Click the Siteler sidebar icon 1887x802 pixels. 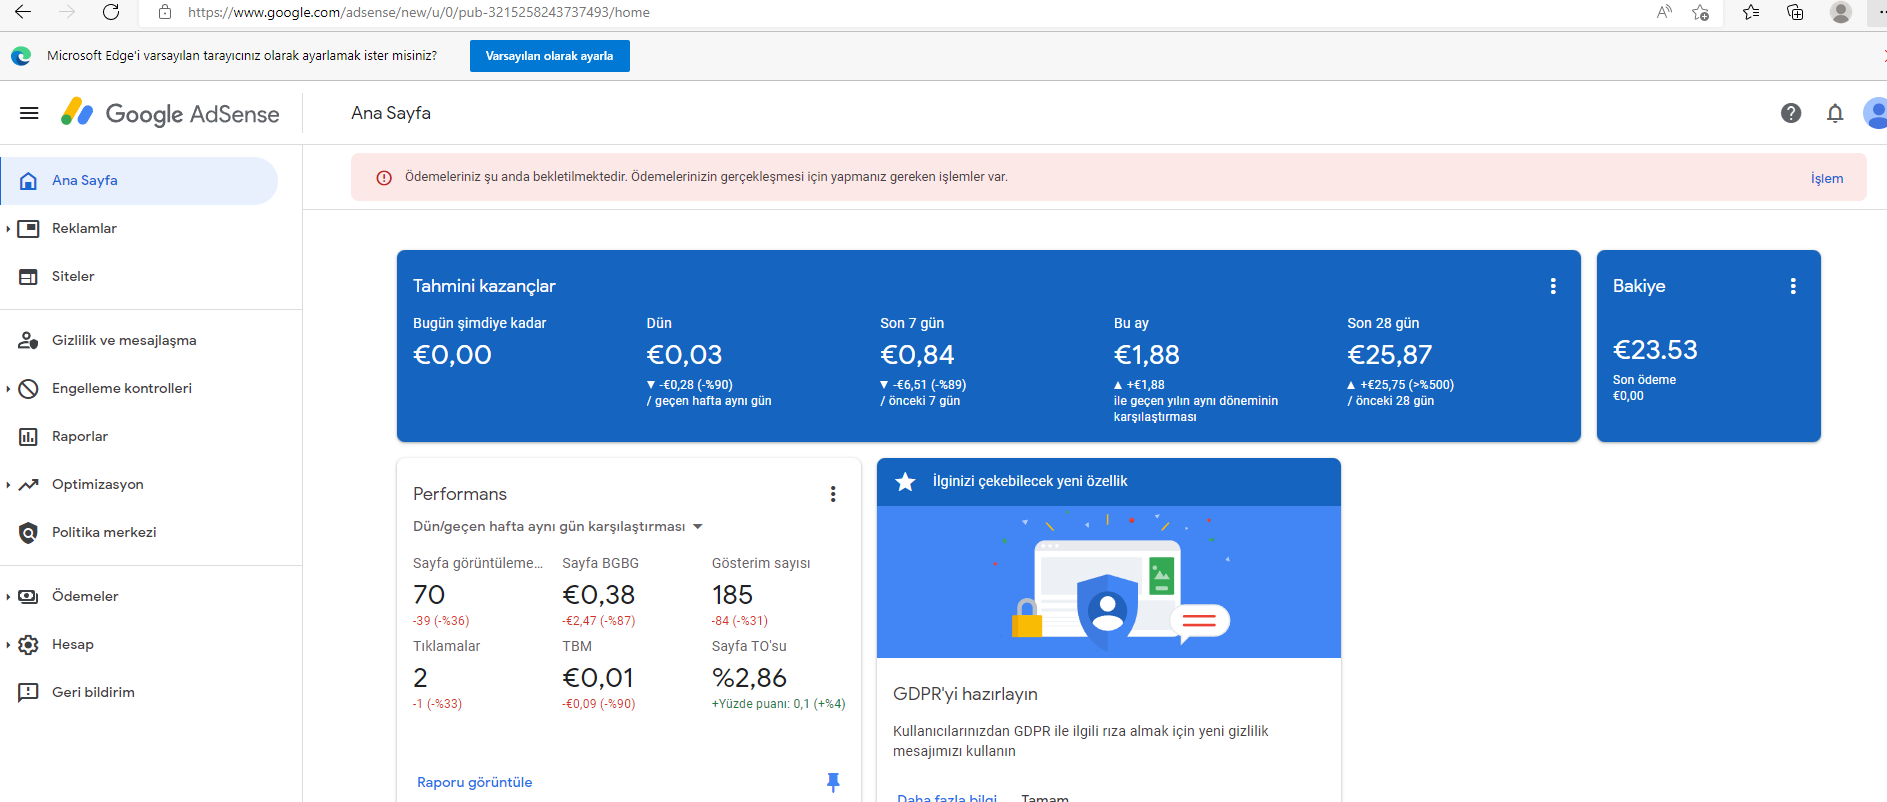click(29, 277)
